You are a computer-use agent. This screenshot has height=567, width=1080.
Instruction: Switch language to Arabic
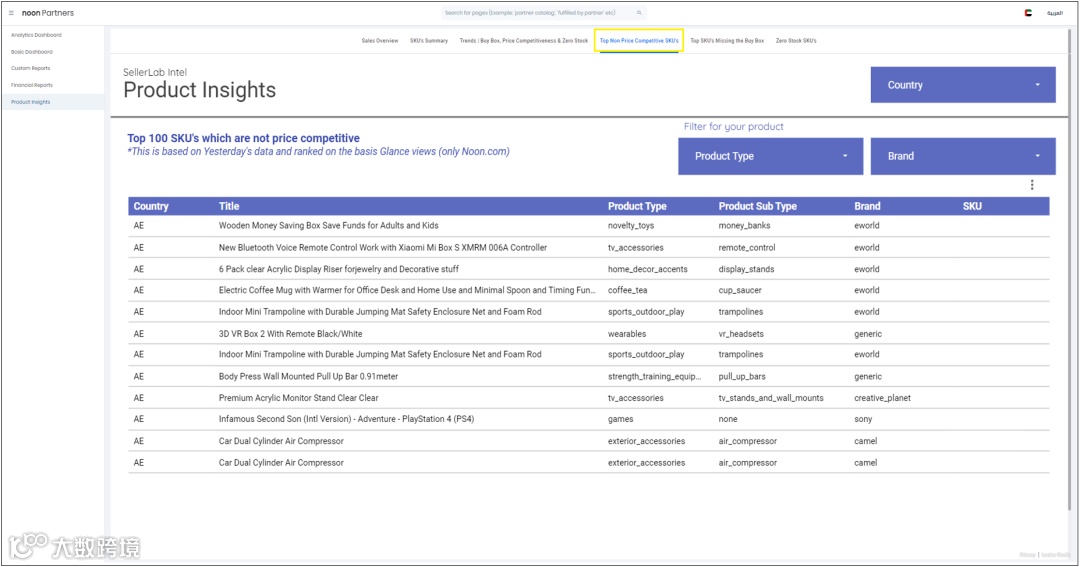click(x=1055, y=13)
